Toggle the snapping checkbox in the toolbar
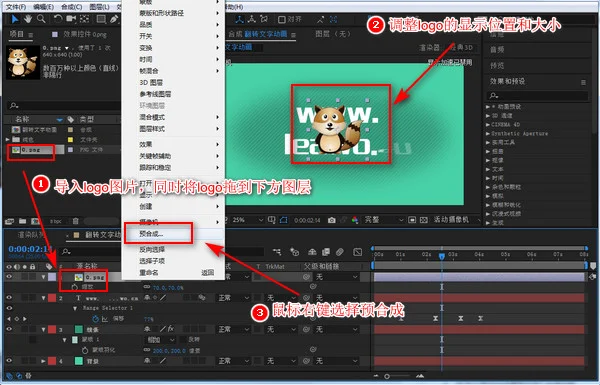Image resolution: width=600 pixels, height=385 pixels. click(x=282, y=19)
